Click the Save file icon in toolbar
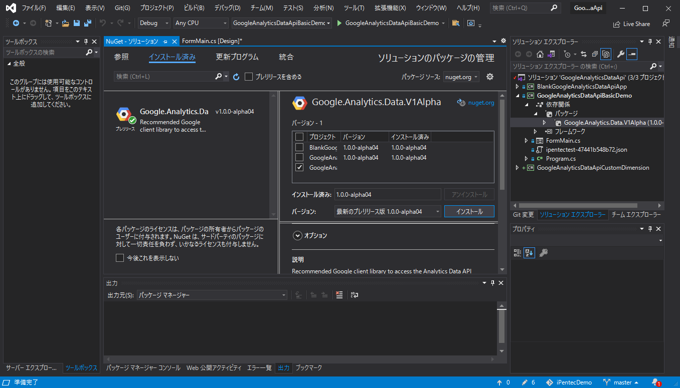Viewport: 680px width, 388px height. 76,23
